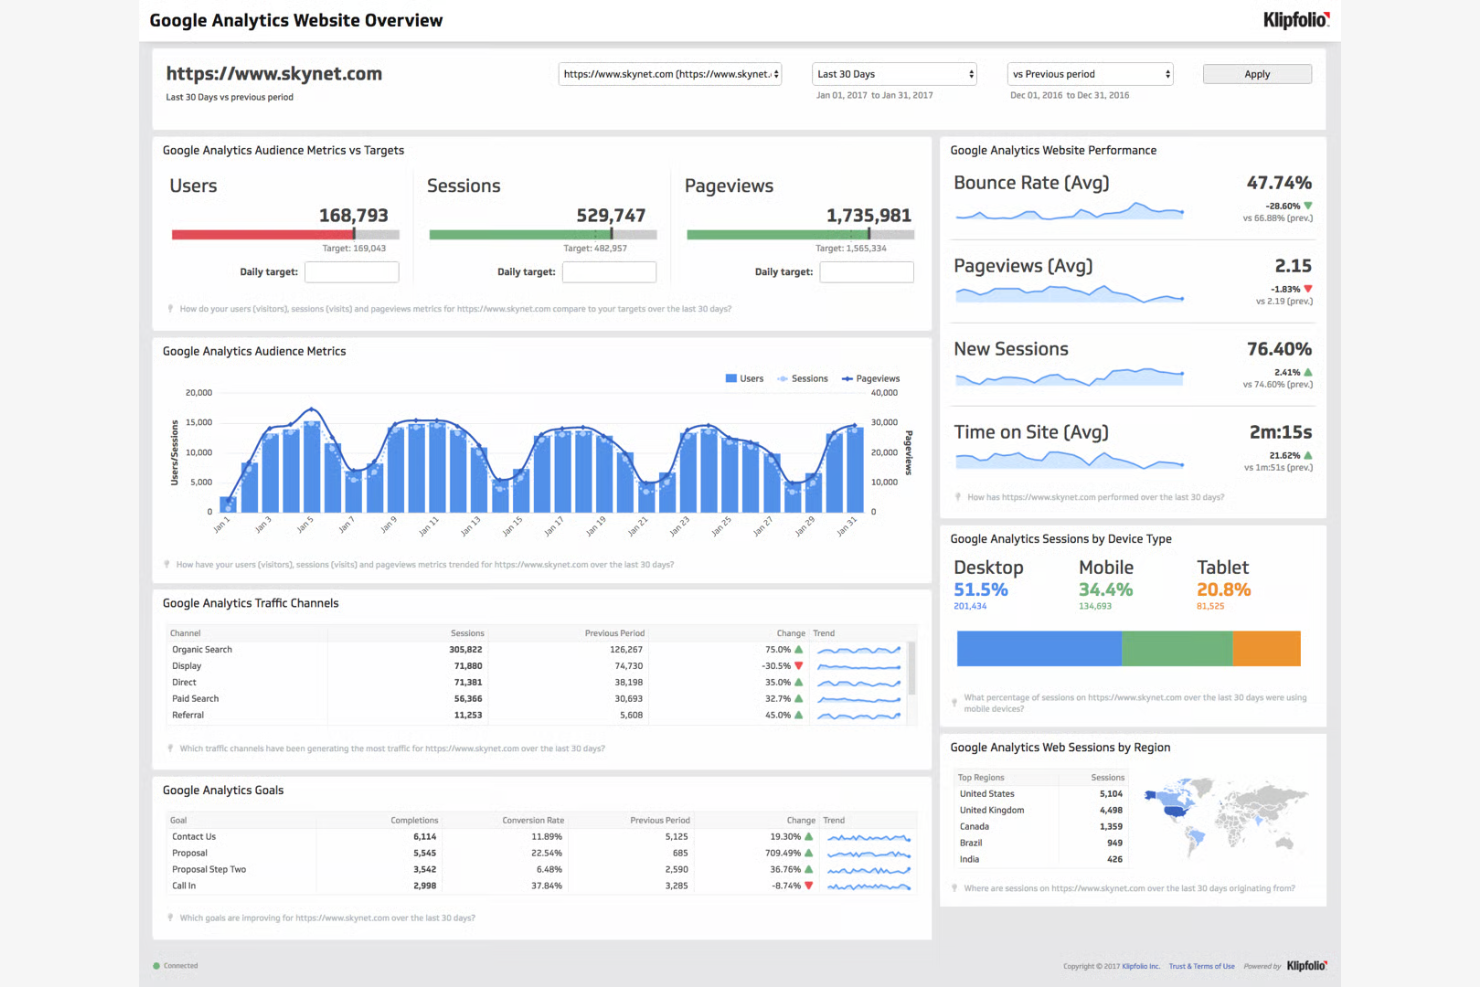The width and height of the screenshot is (1480, 987).
Task: Click the Top Regions column header
Action: click(981, 777)
